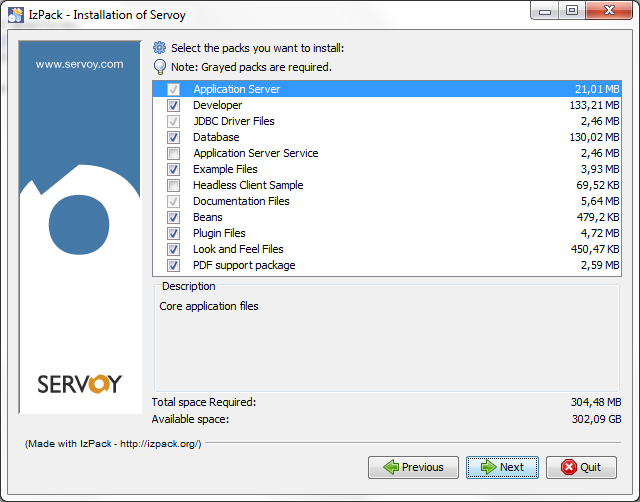Click the green arrow on Next button
Screen dimensions: 640x502
pos(489,466)
